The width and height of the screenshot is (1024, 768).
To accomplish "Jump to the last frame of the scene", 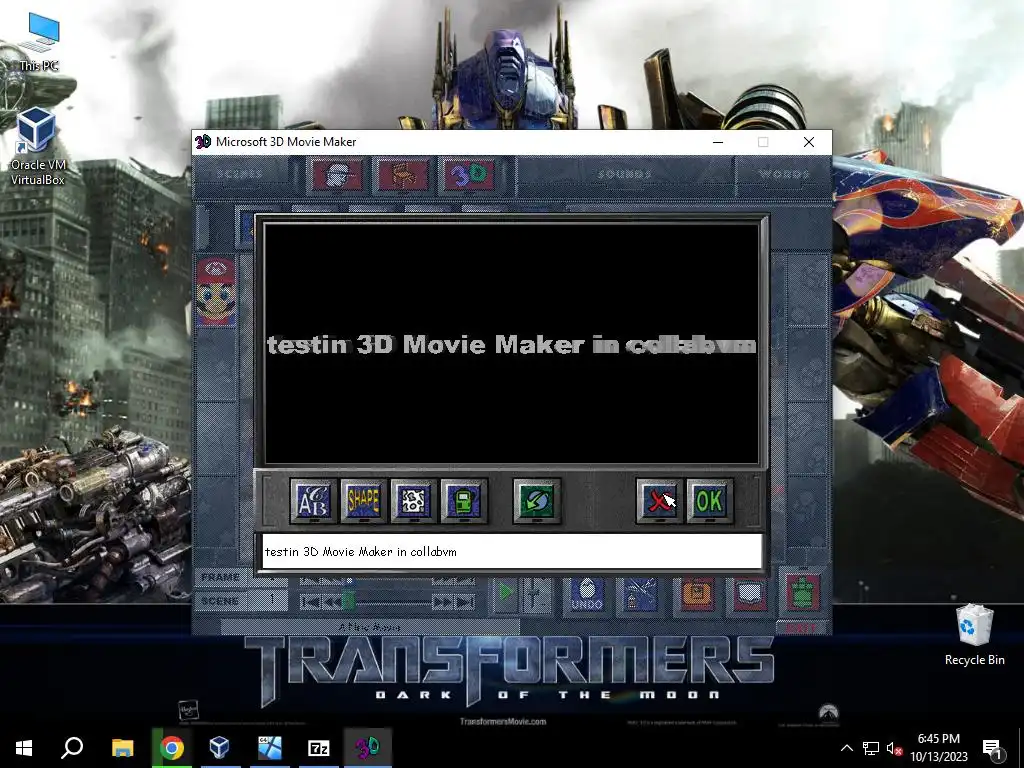I will pyautogui.click(x=465, y=602).
